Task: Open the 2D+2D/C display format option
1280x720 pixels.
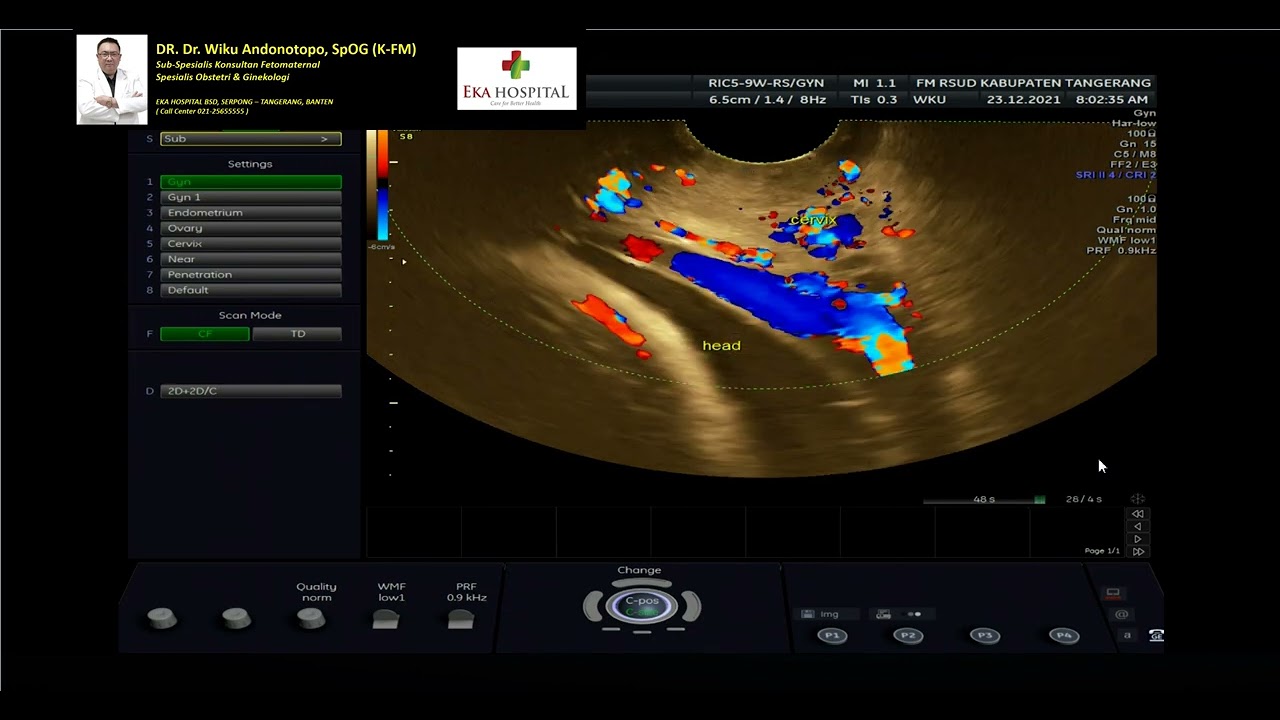Action: click(250, 391)
